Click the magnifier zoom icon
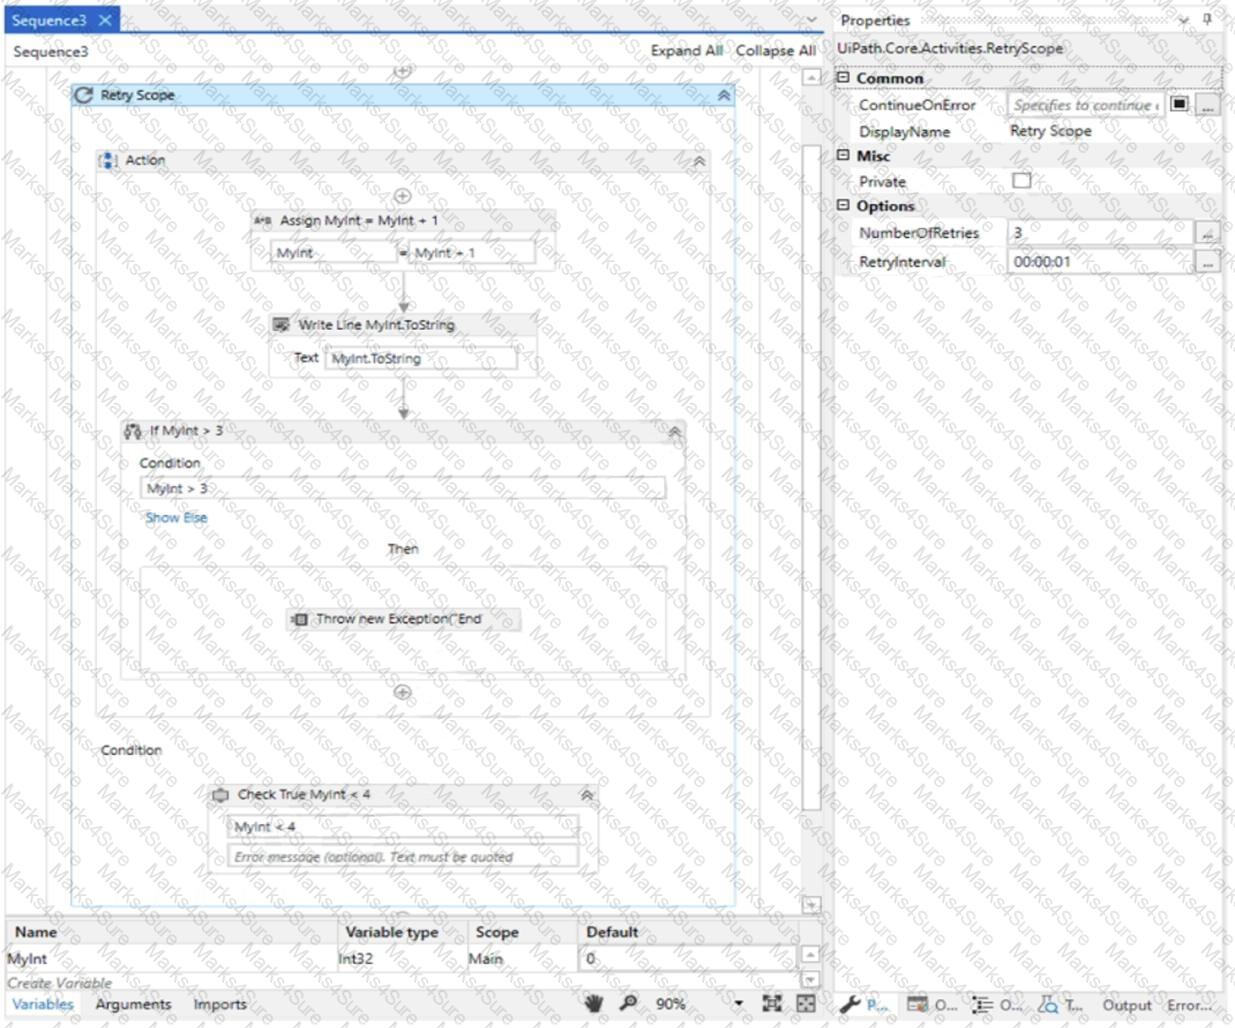Screen dimensions: 1235x1028 pos(628,1003)
